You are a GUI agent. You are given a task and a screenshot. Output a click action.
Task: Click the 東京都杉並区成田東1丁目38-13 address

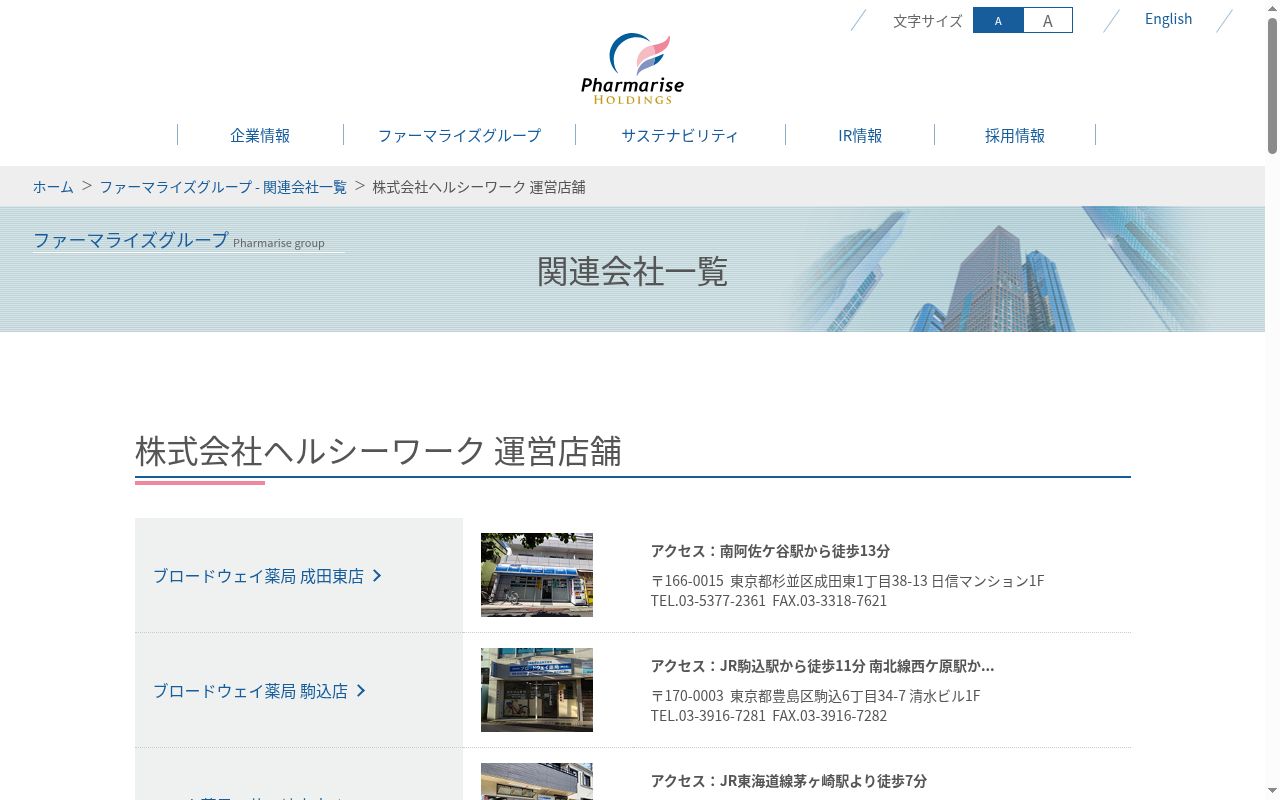pos(848,581)
